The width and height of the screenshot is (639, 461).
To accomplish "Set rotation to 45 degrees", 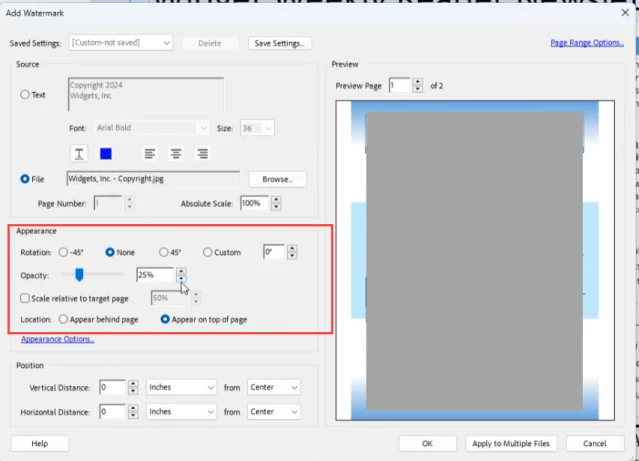I will point(163,252).
